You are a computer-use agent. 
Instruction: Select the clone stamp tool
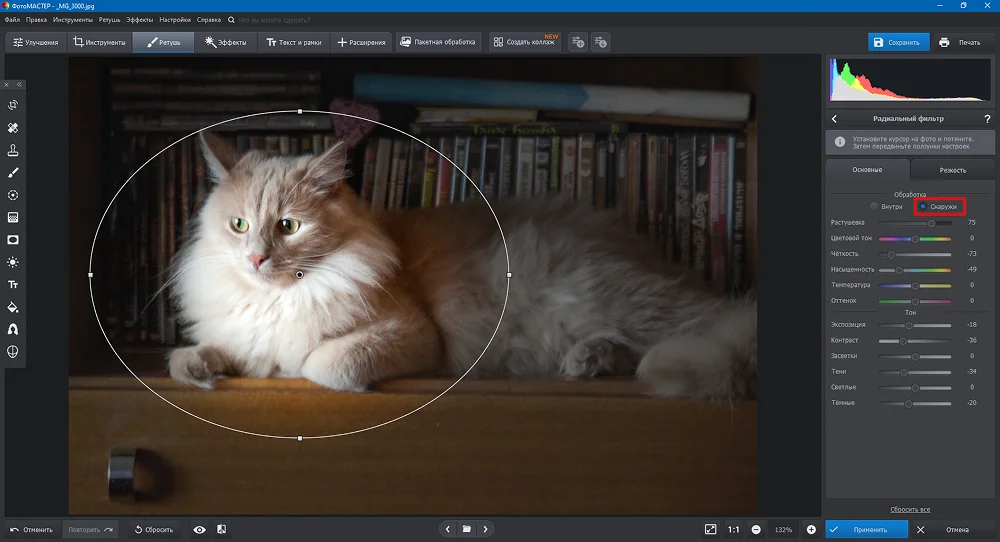coord(13,150)
